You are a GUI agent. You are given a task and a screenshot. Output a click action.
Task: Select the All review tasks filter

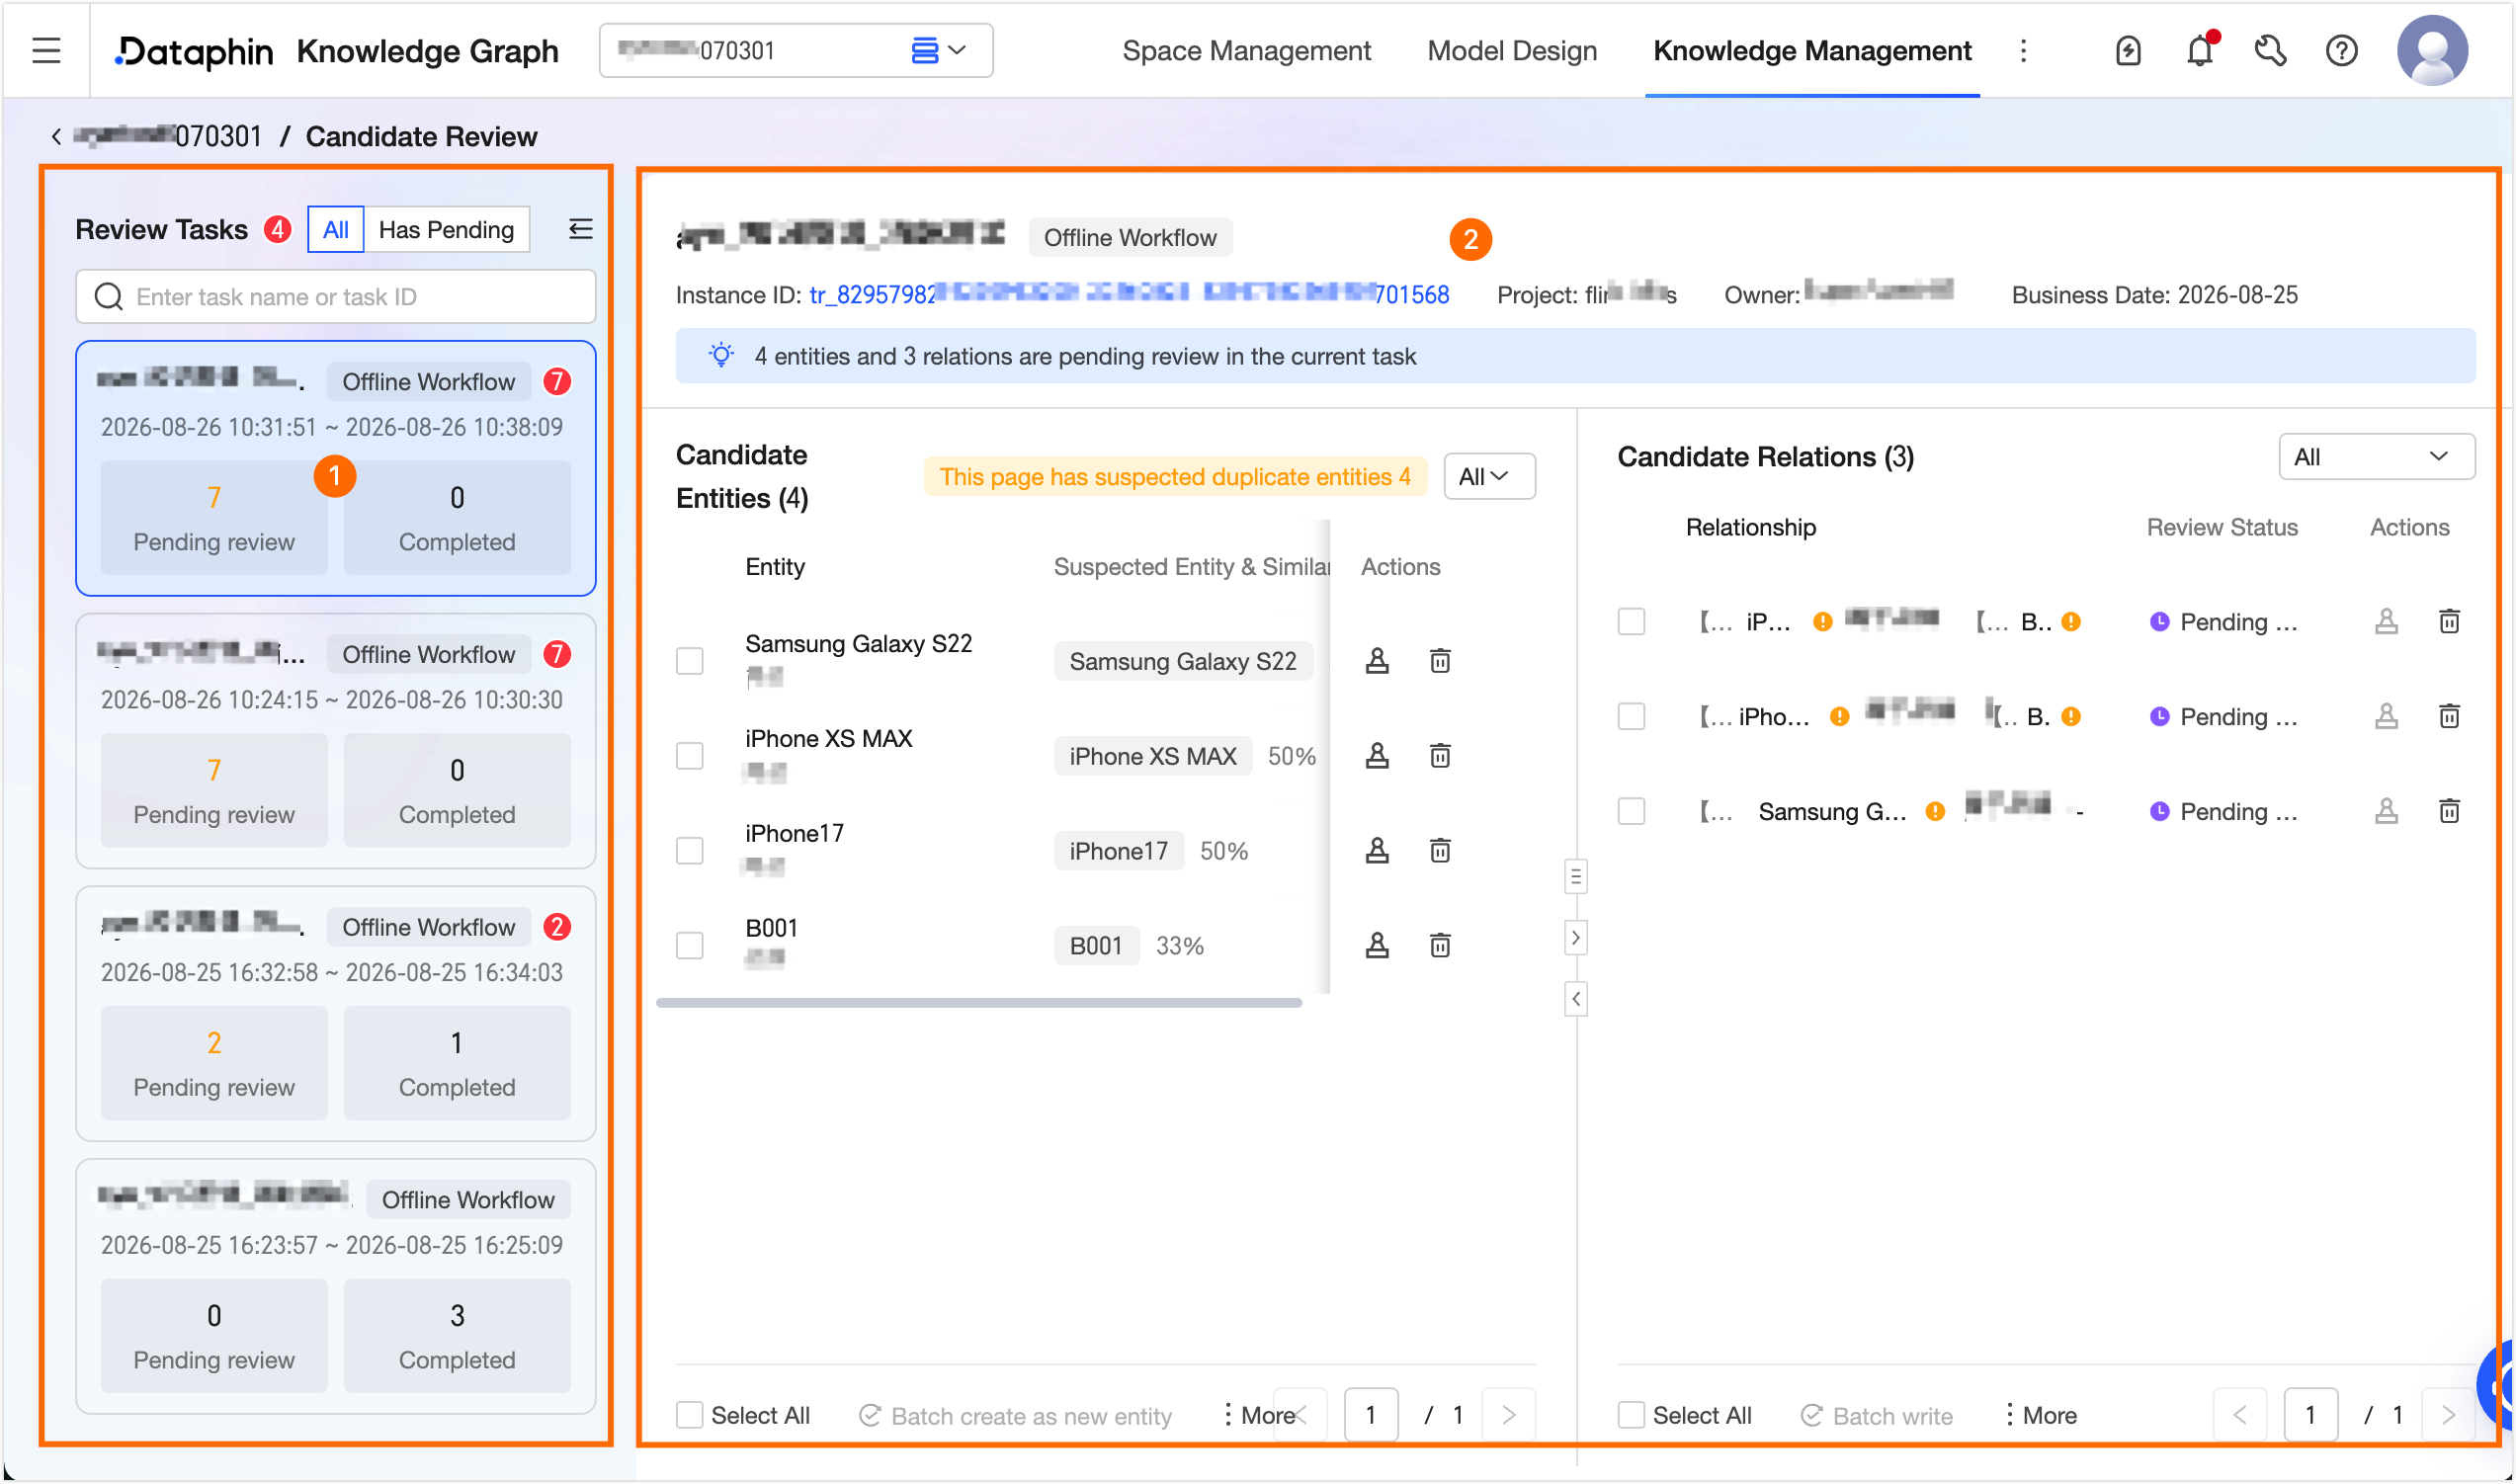[335, 230]
